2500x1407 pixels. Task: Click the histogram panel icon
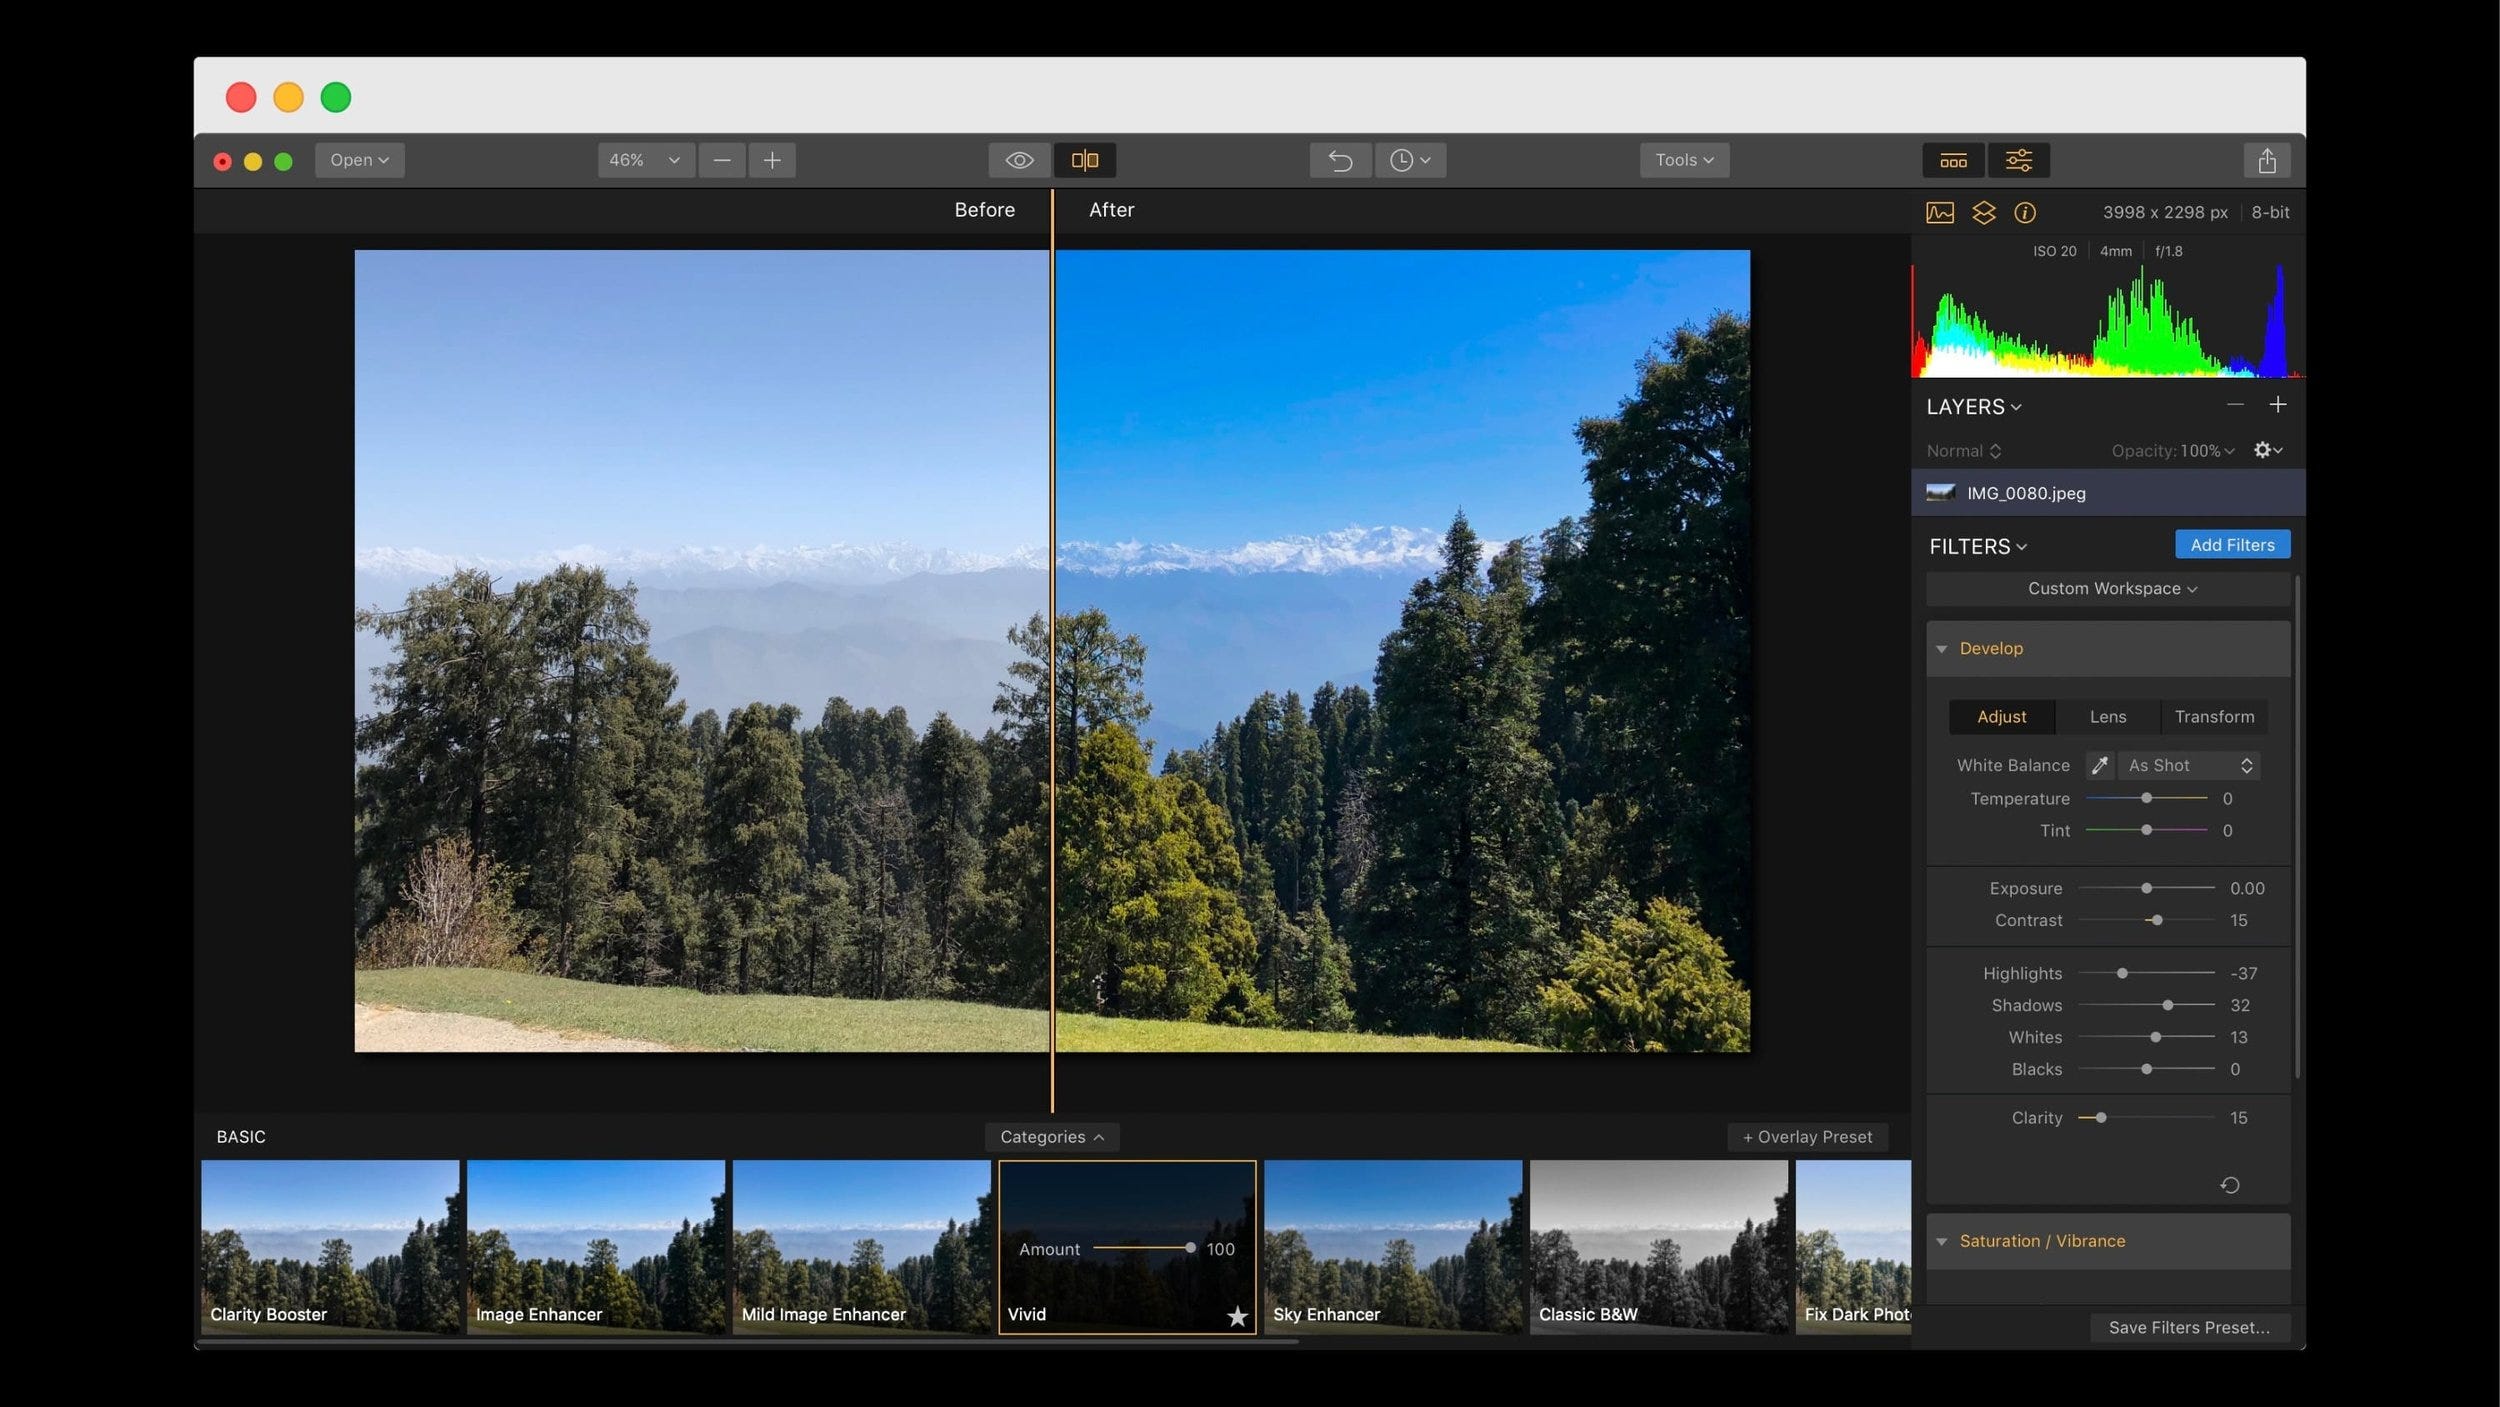click(1939, 211)
